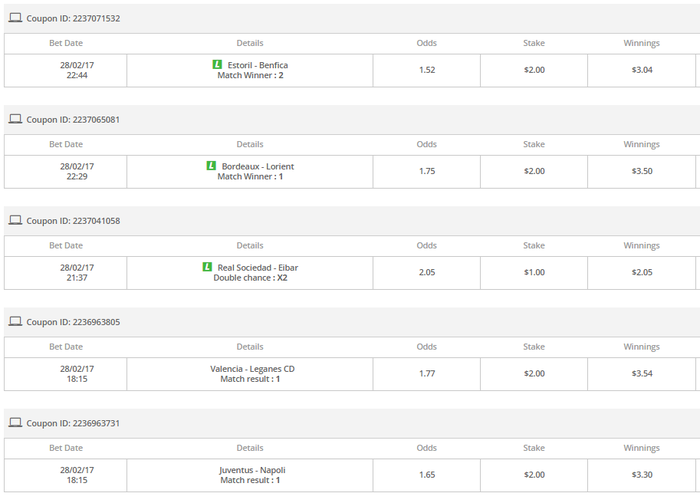The width and height of the screenshot is (700, 503).
Task: Open the Valencia - Leganes CD match
Action: 252,368
